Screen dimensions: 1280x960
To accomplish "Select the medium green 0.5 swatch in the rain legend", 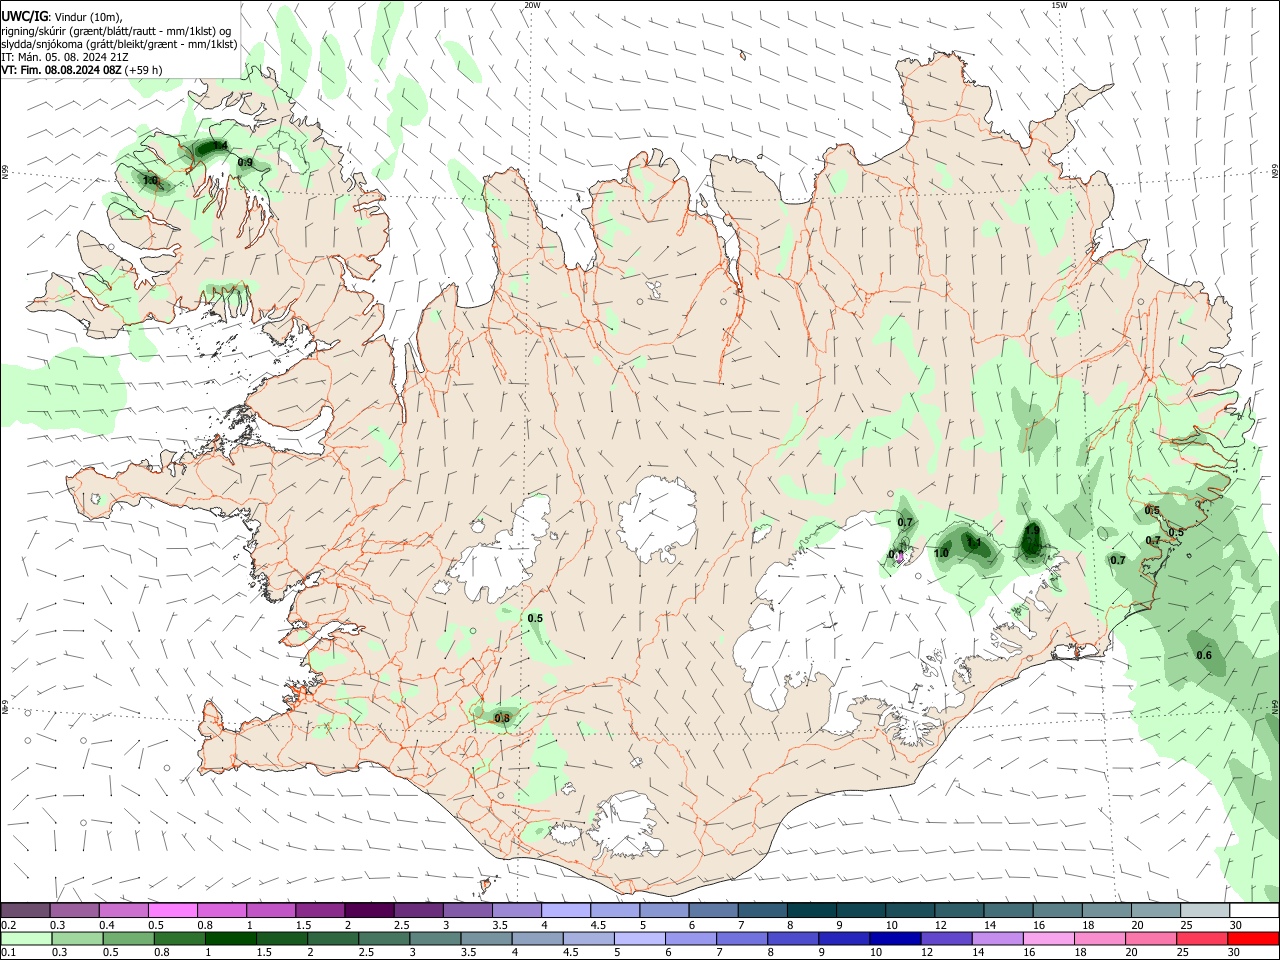I will coord(129,938).
